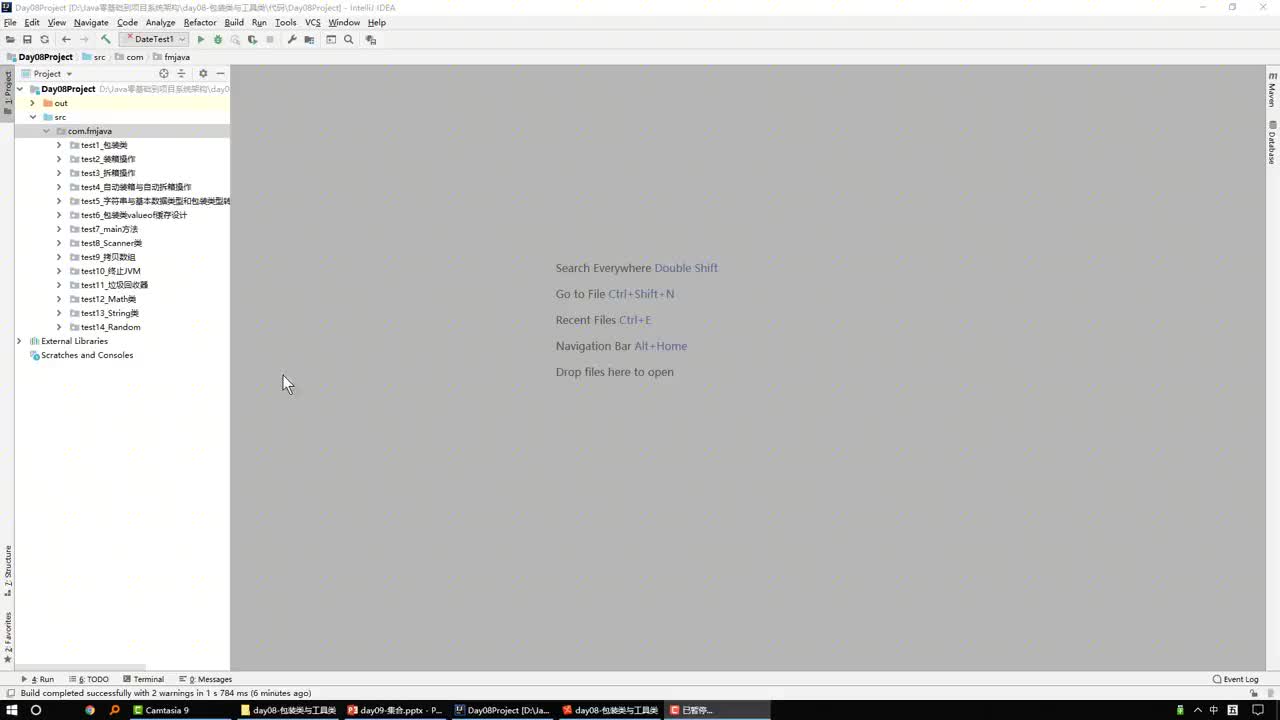
Task: Open Settings via the wrench icon
Action: (292, 40)
